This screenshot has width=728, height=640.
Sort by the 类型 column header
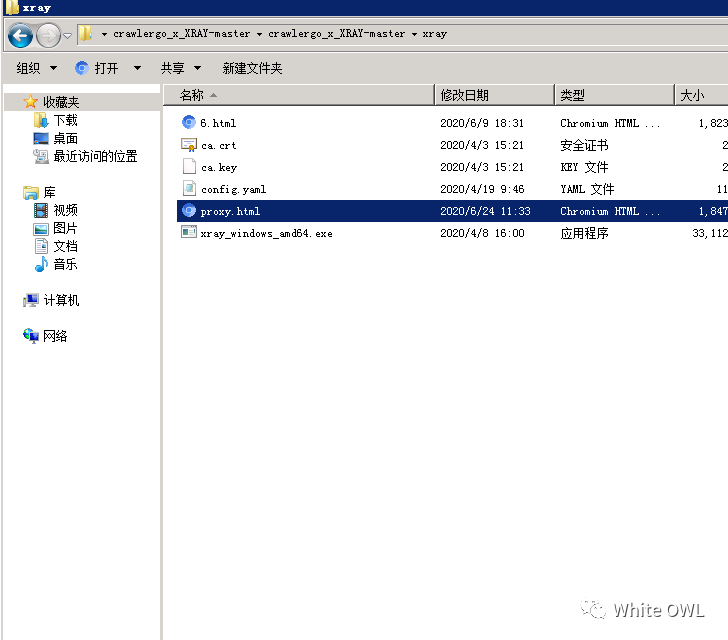(x=615, y=95)
